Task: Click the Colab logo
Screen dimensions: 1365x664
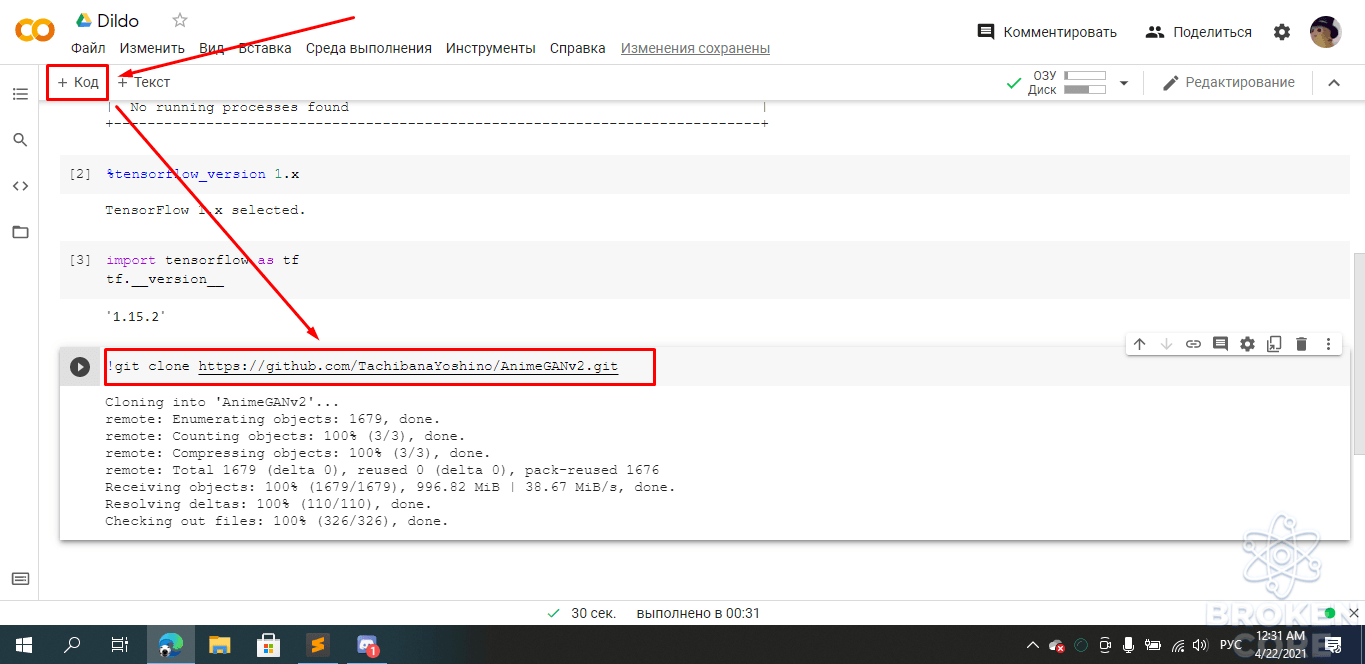Action: 35,31
